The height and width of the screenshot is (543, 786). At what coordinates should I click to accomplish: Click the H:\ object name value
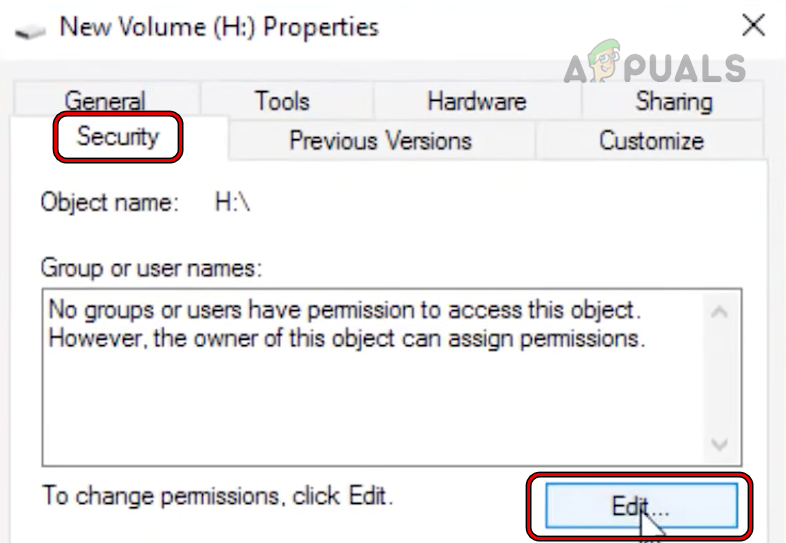point(232,202)
